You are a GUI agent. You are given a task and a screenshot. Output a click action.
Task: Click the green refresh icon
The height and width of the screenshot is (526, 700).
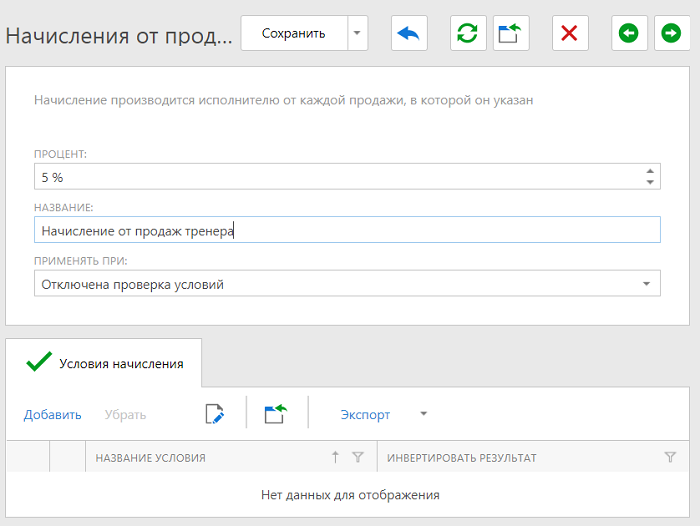468,33
